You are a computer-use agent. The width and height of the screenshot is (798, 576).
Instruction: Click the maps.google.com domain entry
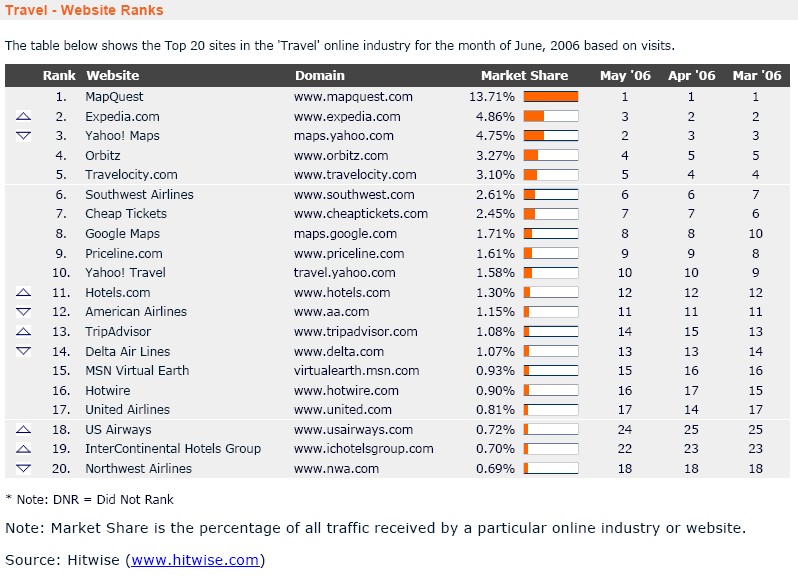(345, 234)
